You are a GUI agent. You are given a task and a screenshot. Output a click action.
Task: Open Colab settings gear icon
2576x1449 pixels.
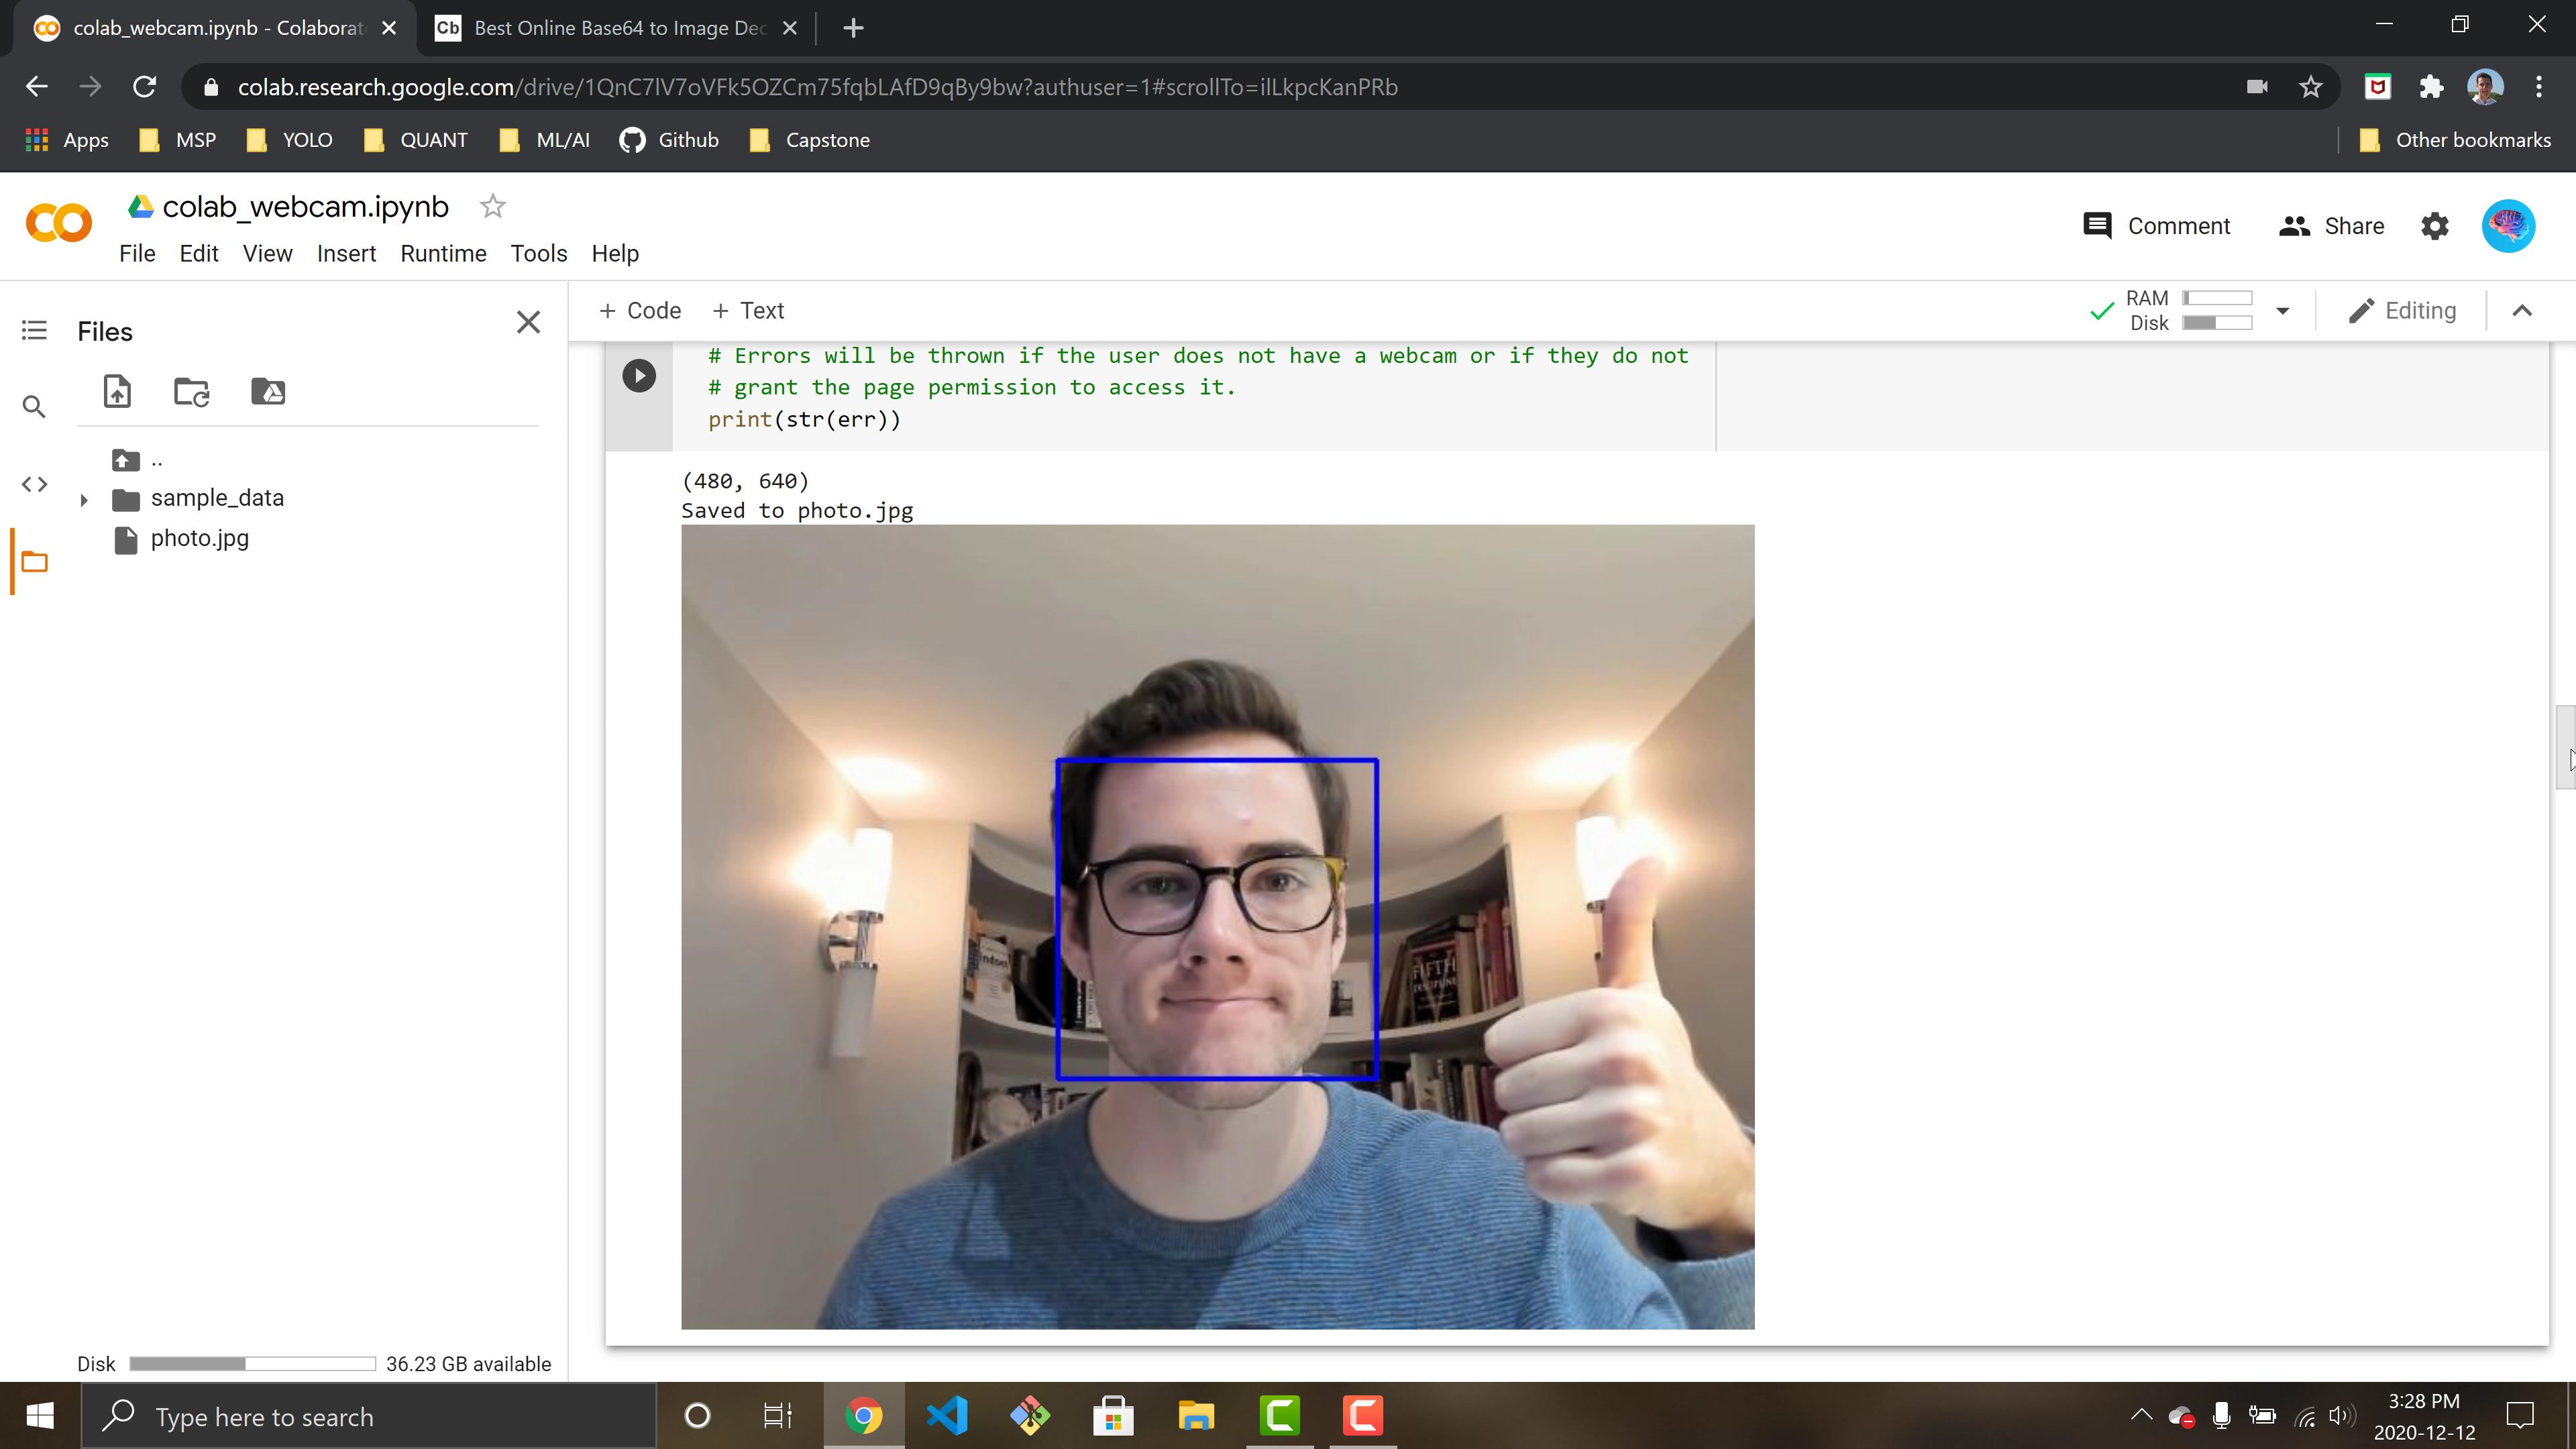pyautogui.click(x=2434, y=226)
